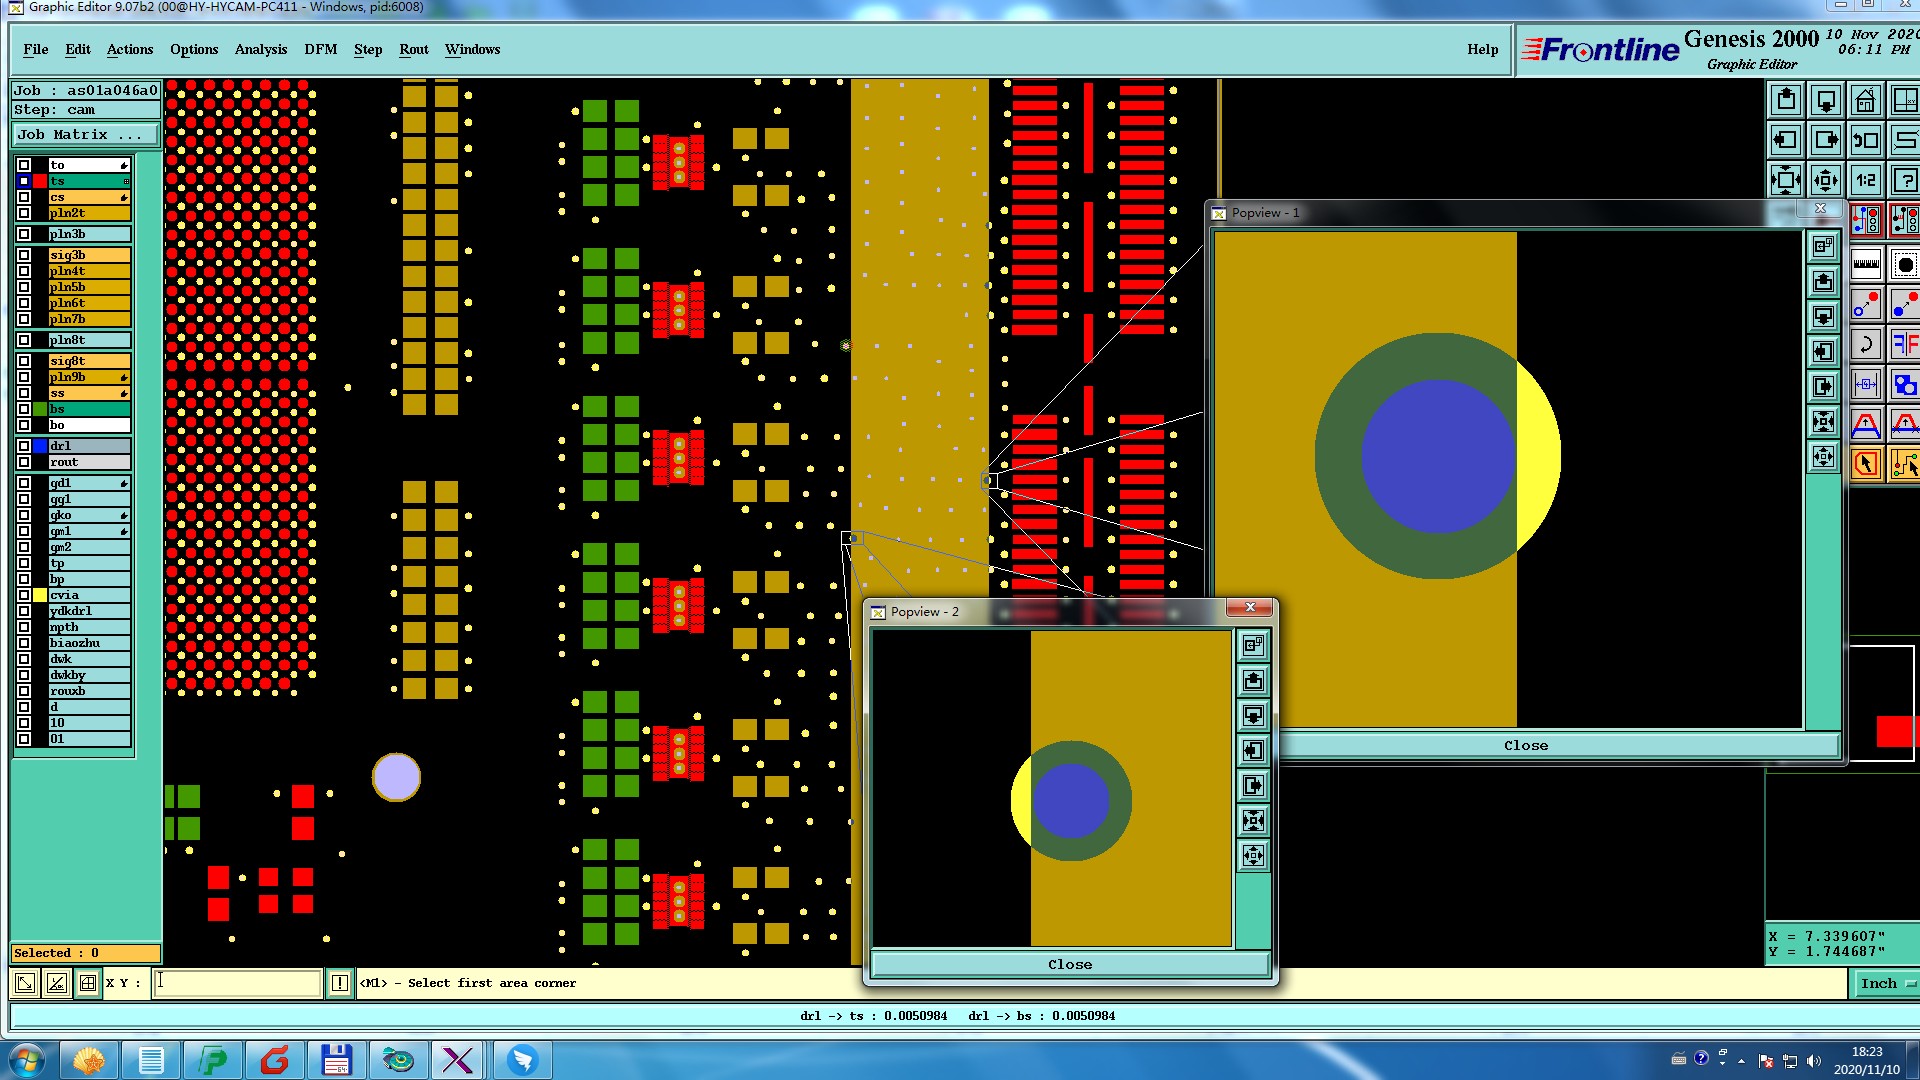Click the exclamation mark icon beside XY field
This screenshot has width=1920, height=1080.
[340, 983]
